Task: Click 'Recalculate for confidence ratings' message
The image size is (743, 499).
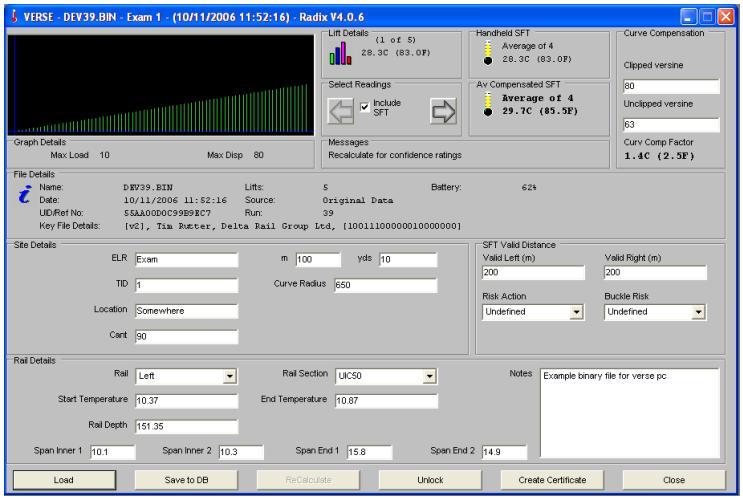Action: click(395, 155)
